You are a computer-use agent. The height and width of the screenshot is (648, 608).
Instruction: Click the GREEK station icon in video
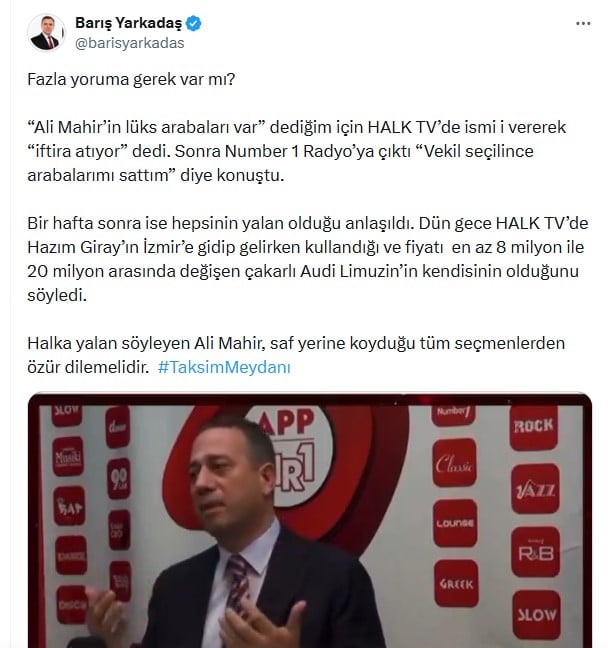click(456, 584)
